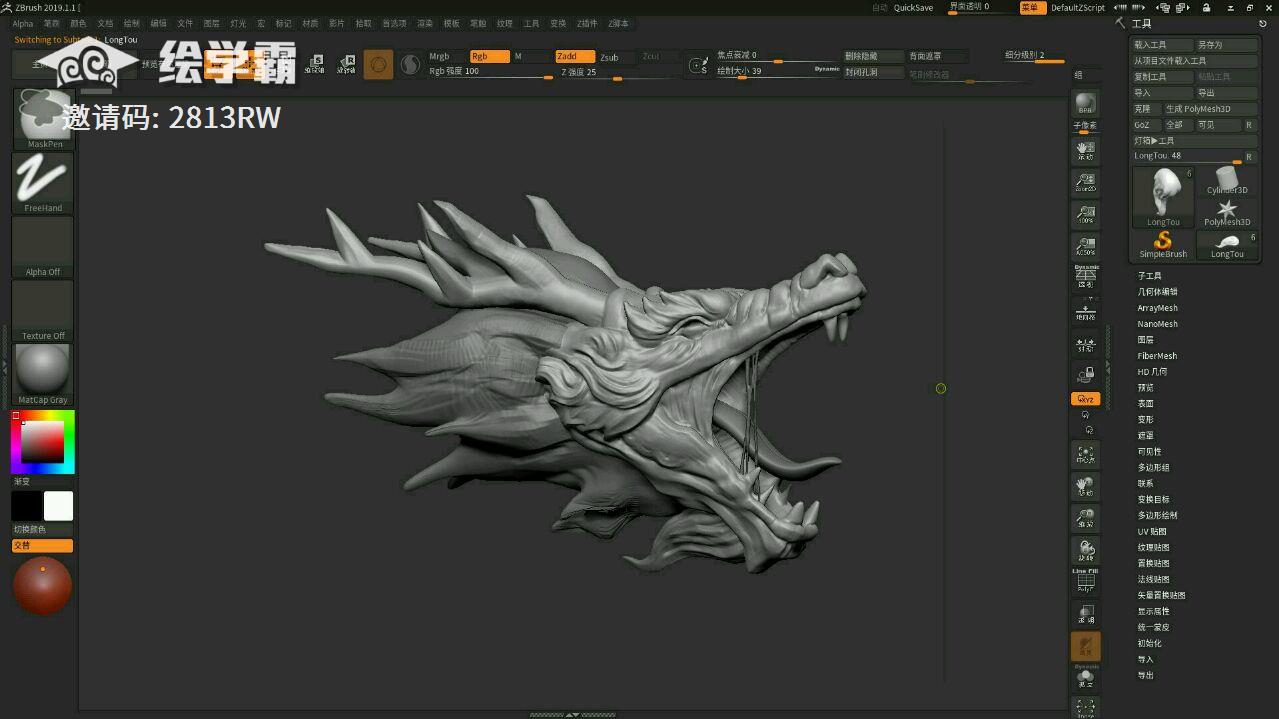Expand the 子工具 subtool palette section

click(1149, 276)
